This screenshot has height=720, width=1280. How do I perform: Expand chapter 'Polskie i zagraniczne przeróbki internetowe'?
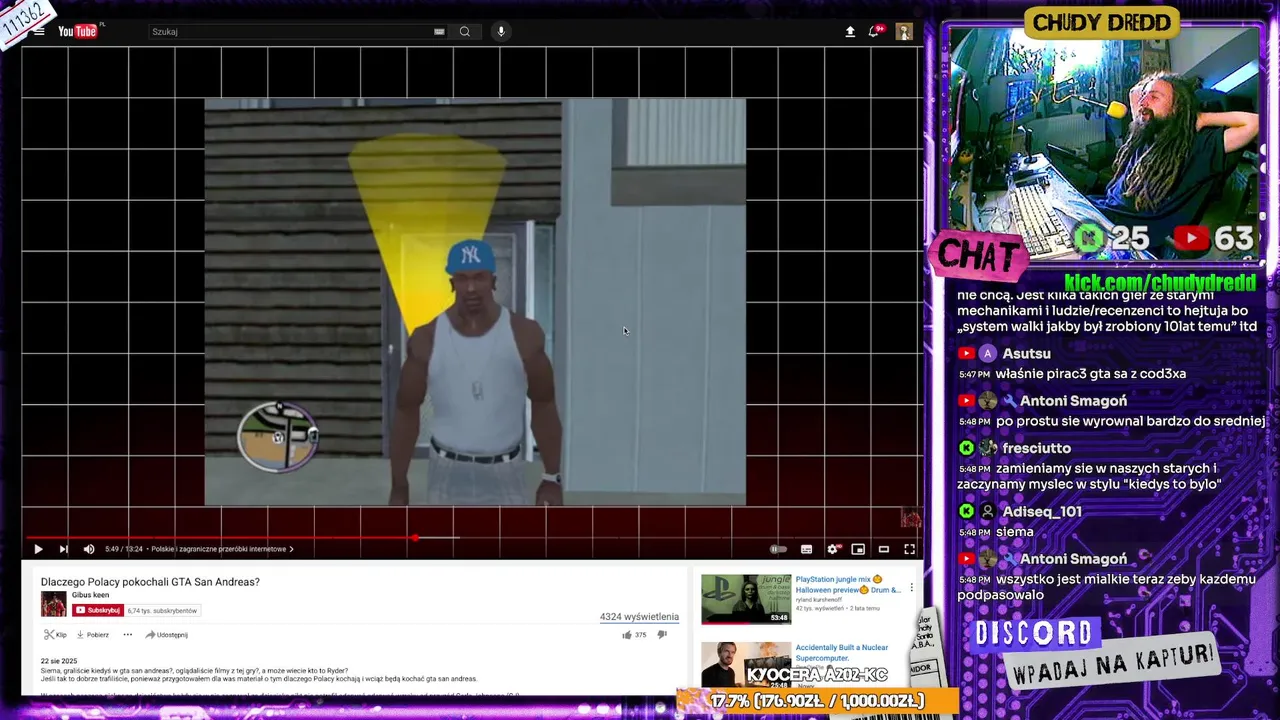tap(222, 549)
